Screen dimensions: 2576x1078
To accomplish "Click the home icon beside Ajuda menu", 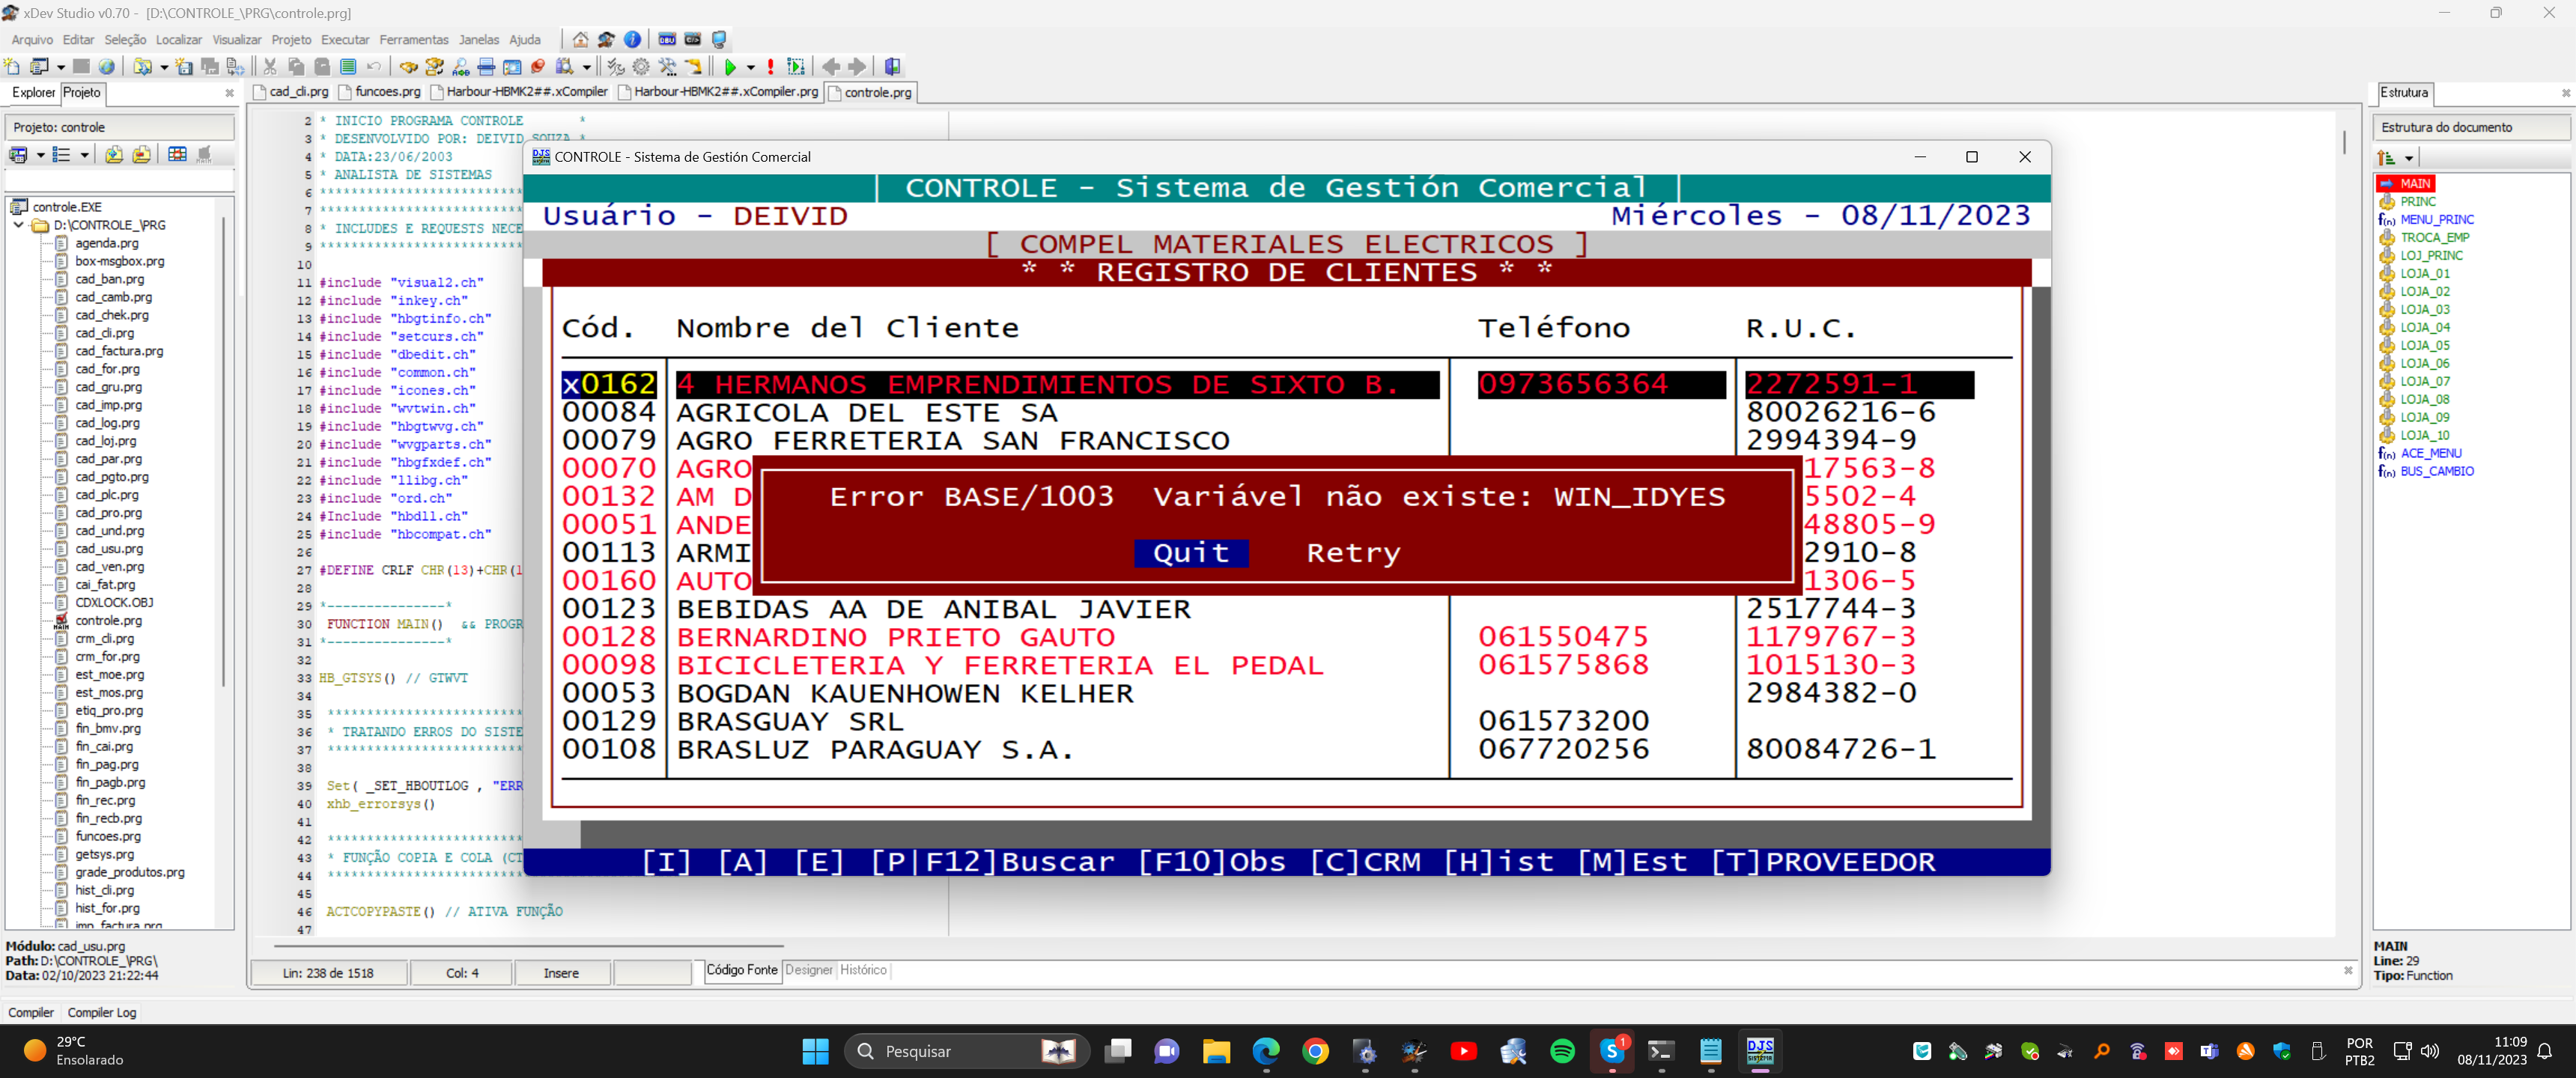I will [581, 40].
